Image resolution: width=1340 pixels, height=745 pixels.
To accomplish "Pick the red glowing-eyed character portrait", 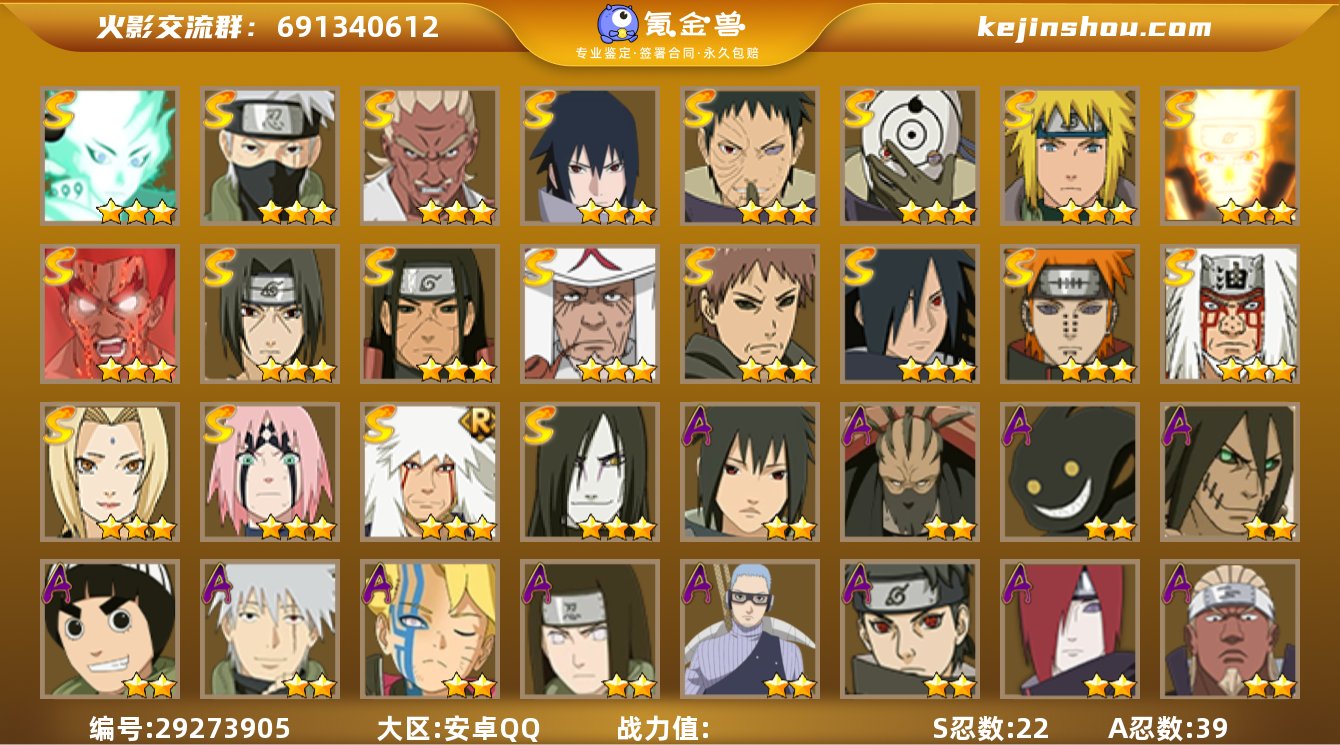I will click(x=110, y=314).
